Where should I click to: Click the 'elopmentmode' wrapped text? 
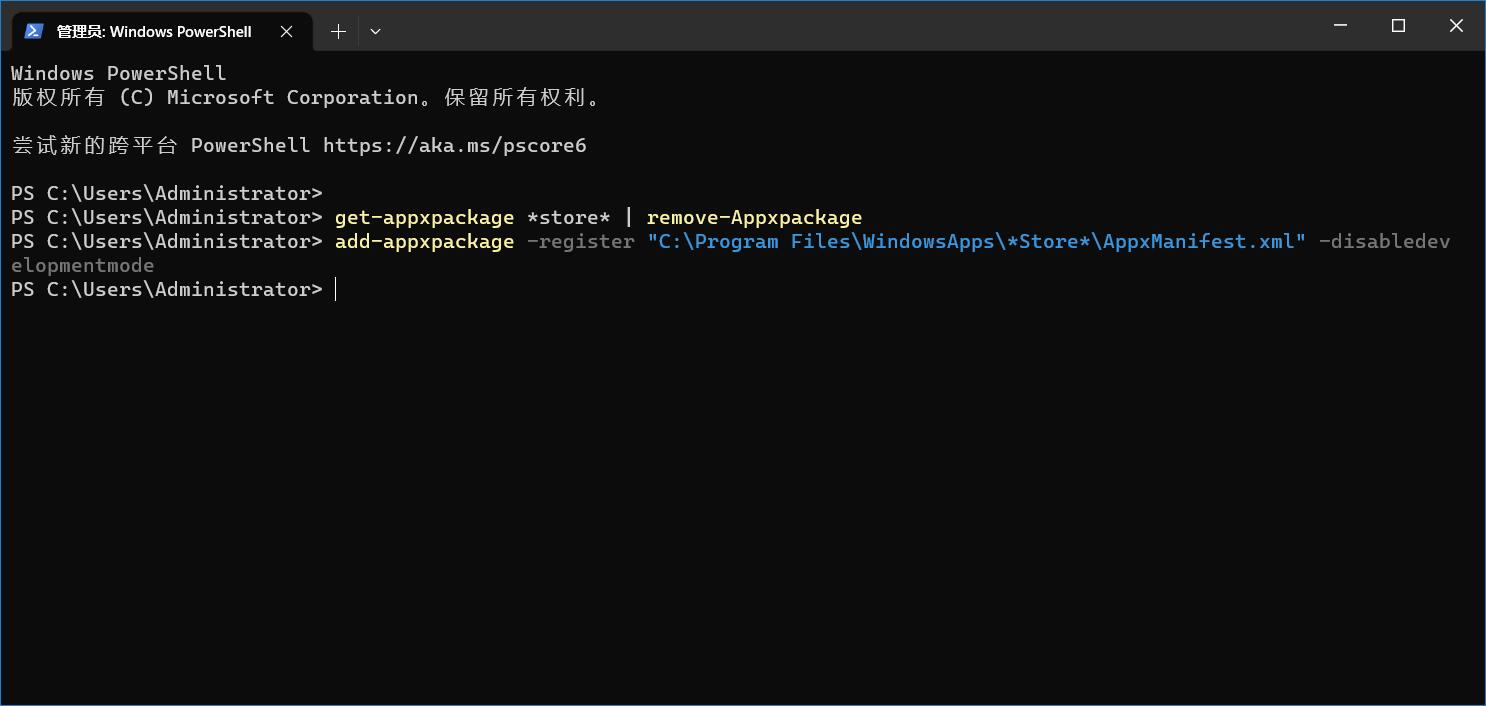click(x=83, y=265)
